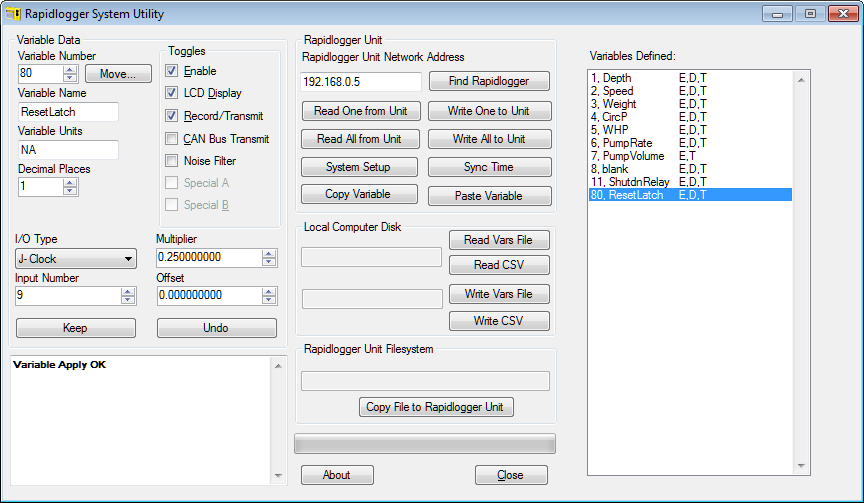Increase the Offset value with up arrow
This screenshot has height=503, width=864.
269,292
